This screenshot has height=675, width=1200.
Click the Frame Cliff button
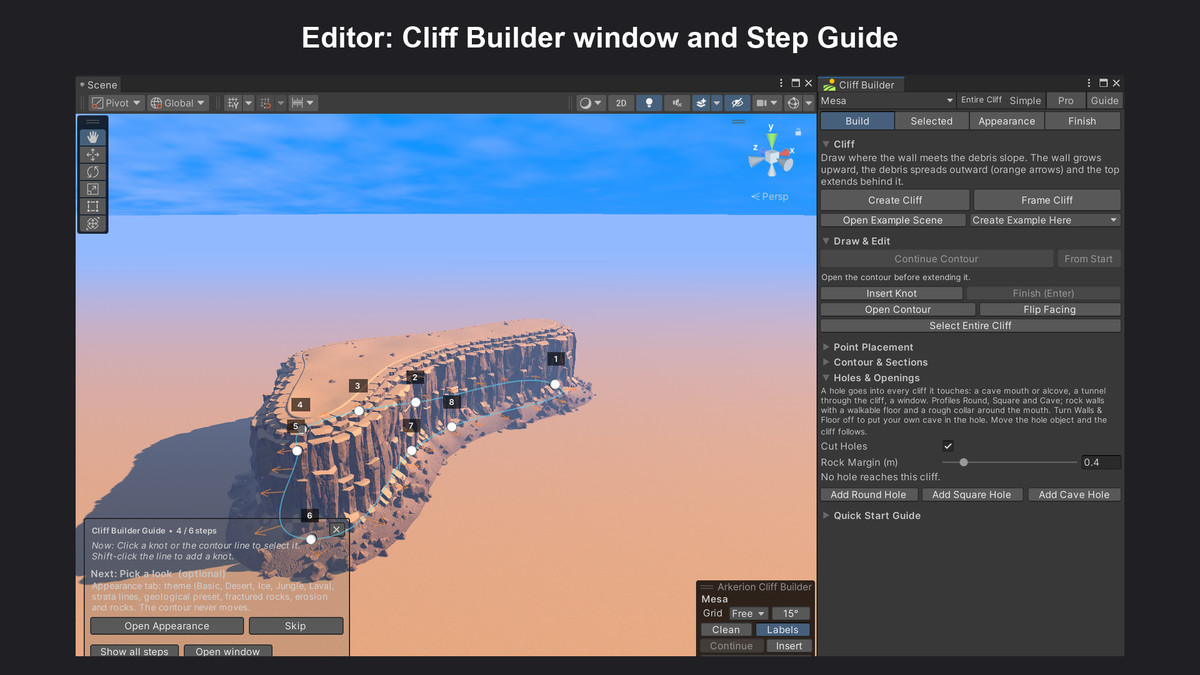[1047, 200]
